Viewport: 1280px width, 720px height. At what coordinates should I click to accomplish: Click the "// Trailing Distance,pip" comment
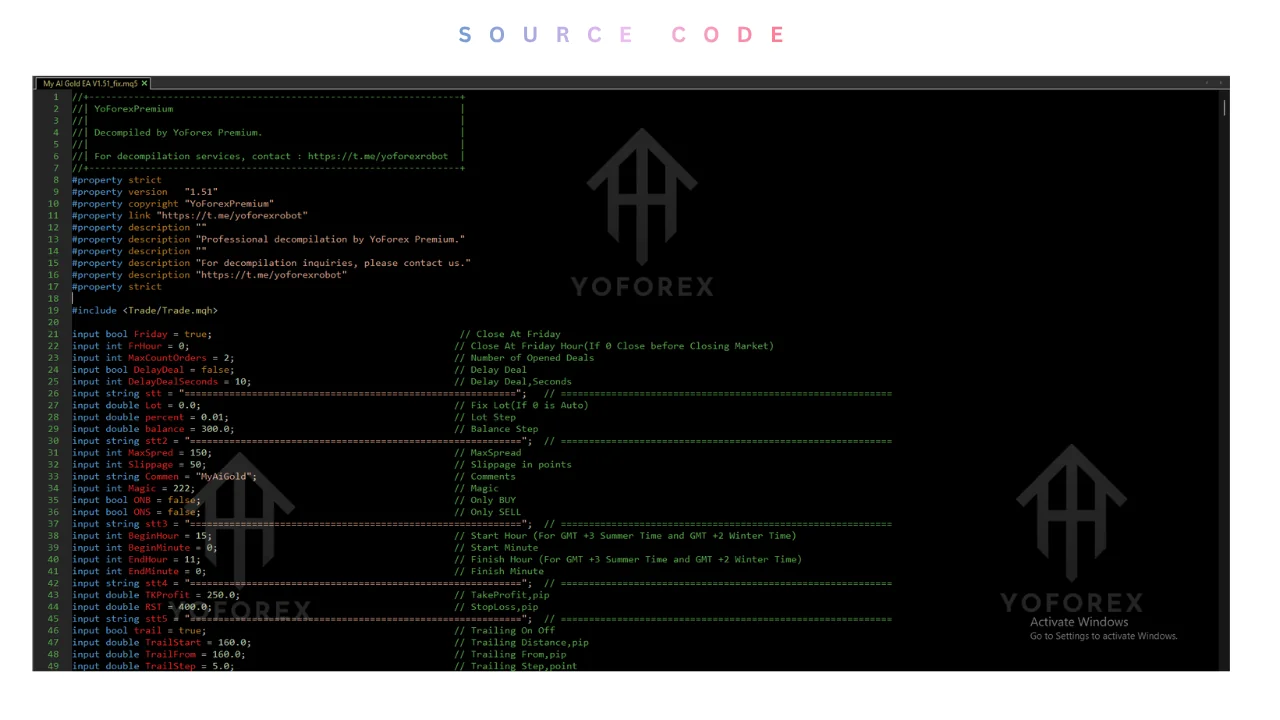click(x=521, y=643)
